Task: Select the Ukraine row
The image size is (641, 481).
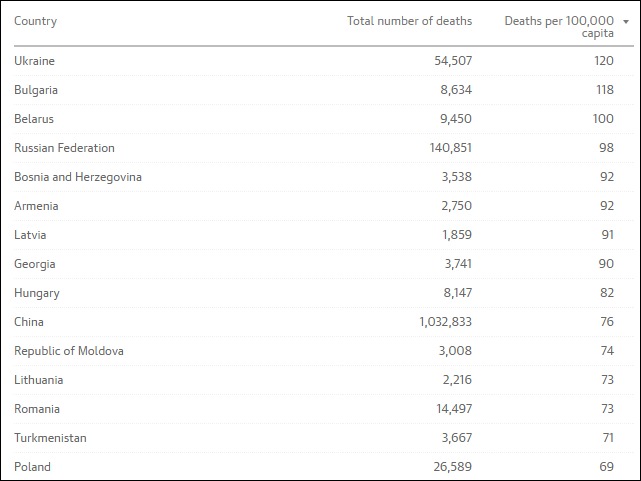Action: (x=35, y=61)
